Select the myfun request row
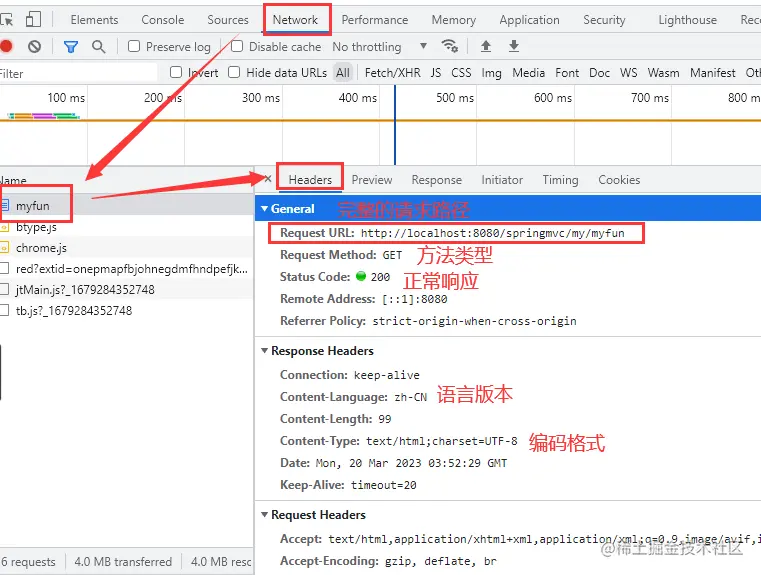This screenshot has width=761, height=575. (x=127, y=205)
